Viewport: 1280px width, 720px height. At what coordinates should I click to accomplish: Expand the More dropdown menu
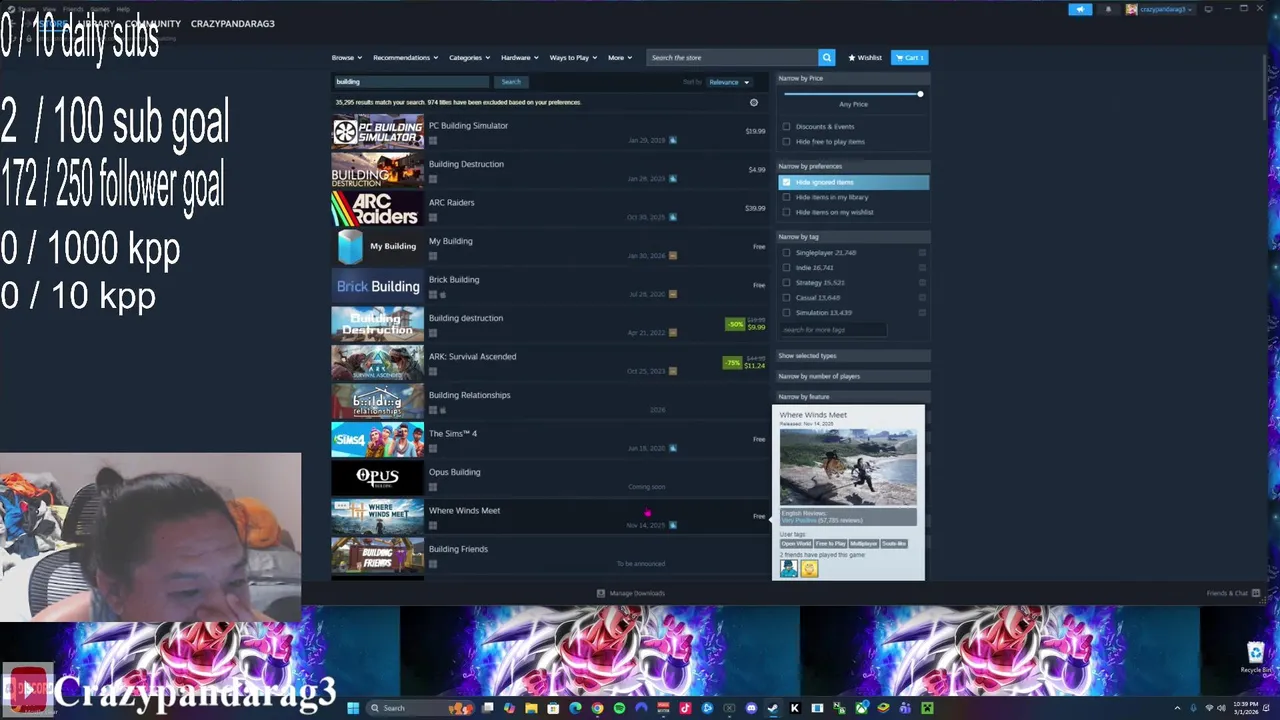619,57
